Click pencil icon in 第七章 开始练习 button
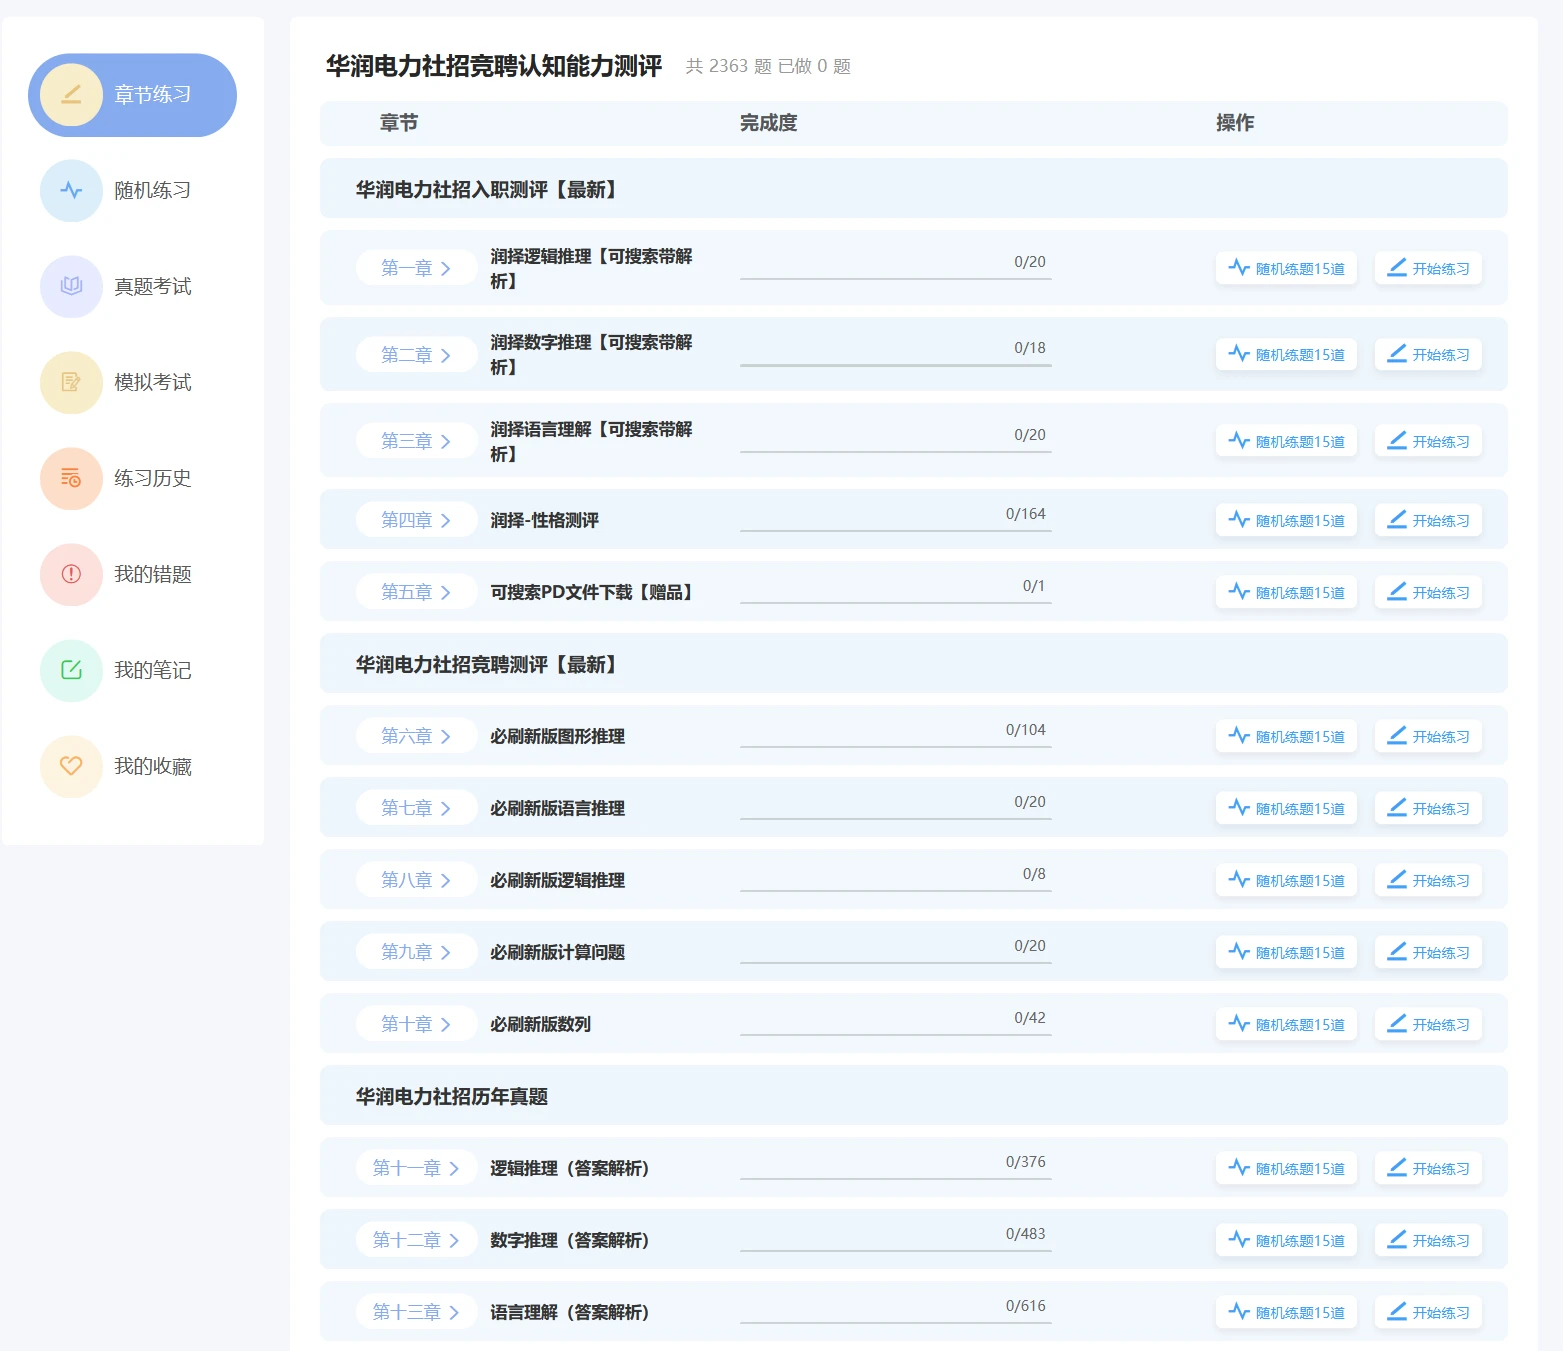This screenshot has width=1563, height=1351. [1397, 807]
